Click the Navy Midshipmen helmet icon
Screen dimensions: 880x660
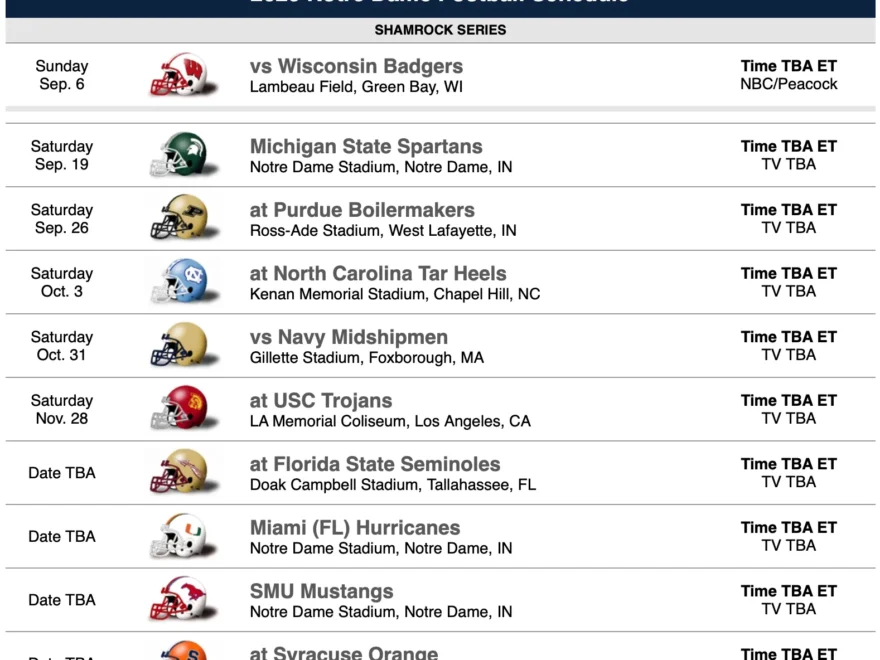click(178, 345)
